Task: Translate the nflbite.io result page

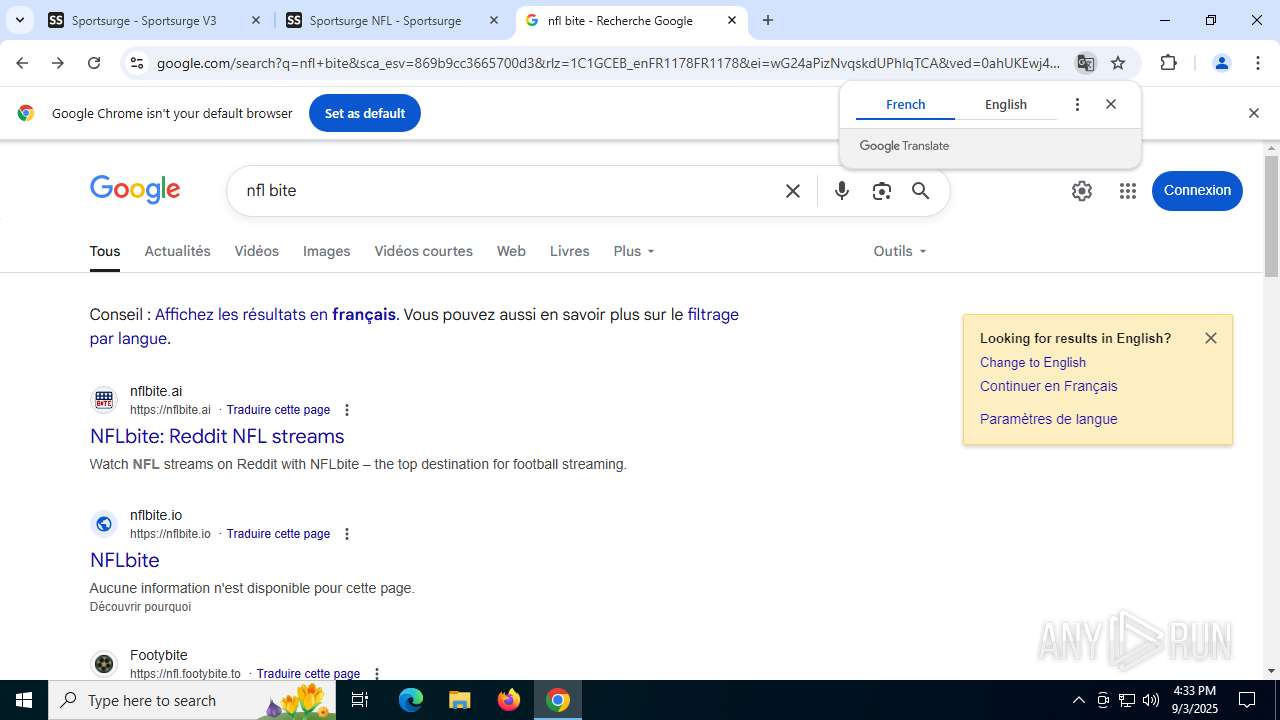Action: (278, 534)
